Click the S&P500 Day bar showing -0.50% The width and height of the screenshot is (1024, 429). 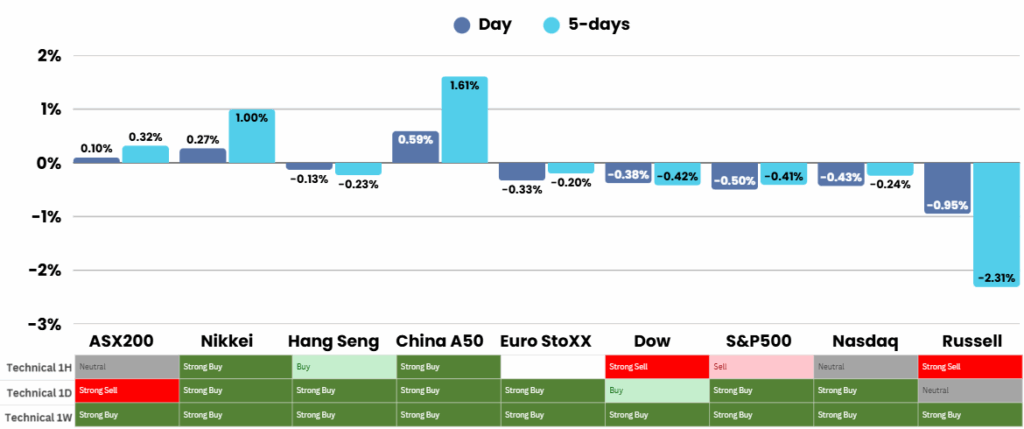pyautogui.click(x=735, y=175)
